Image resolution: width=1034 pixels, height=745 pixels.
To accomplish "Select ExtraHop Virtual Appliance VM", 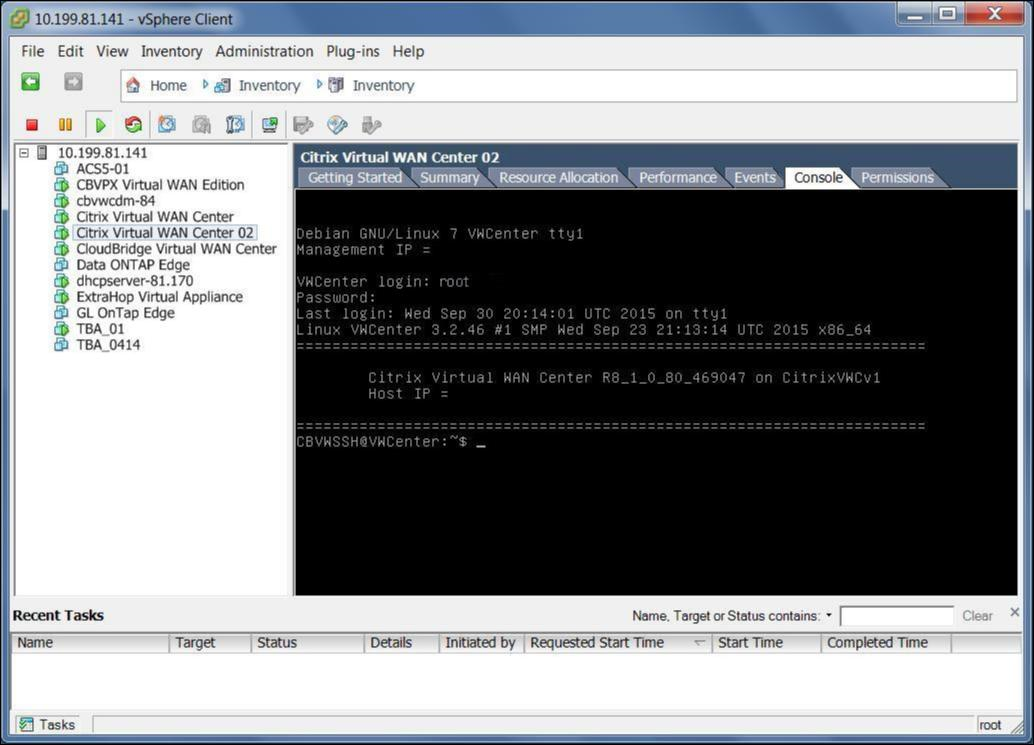I will point(159,297).
